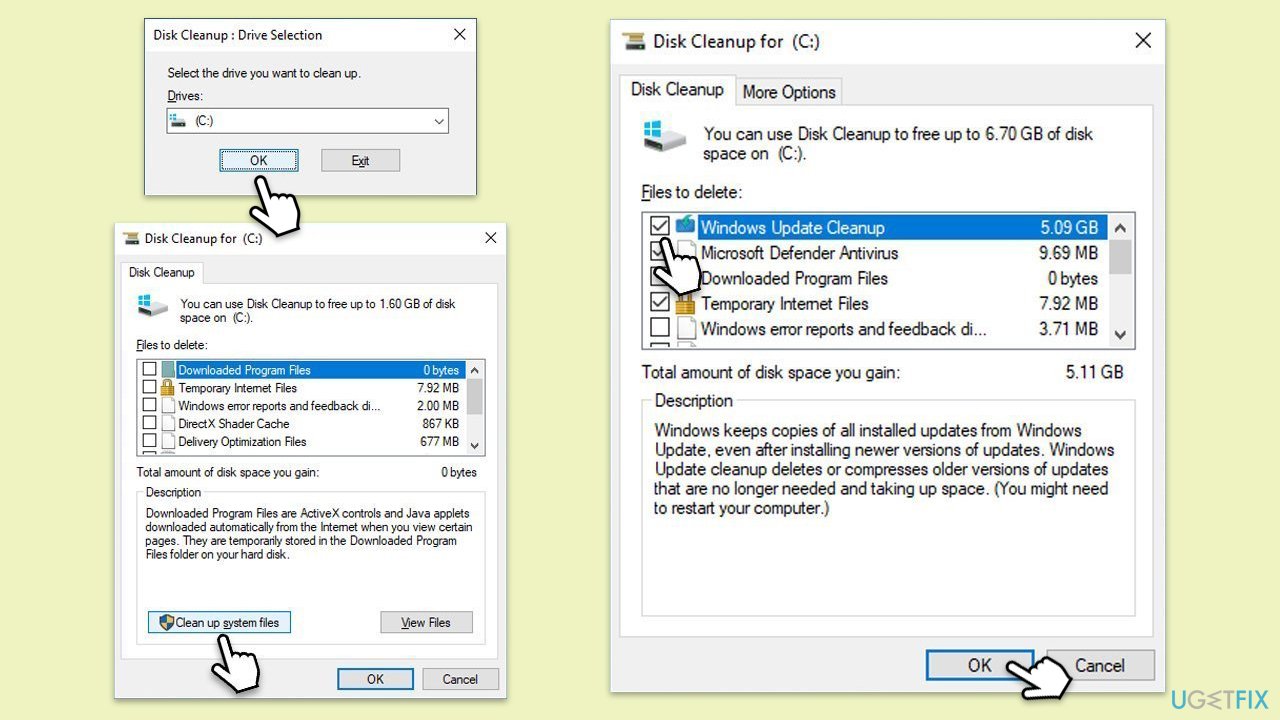
Task: Click scrollbar thumb in small window file list
Action: (x=475, y=397)
